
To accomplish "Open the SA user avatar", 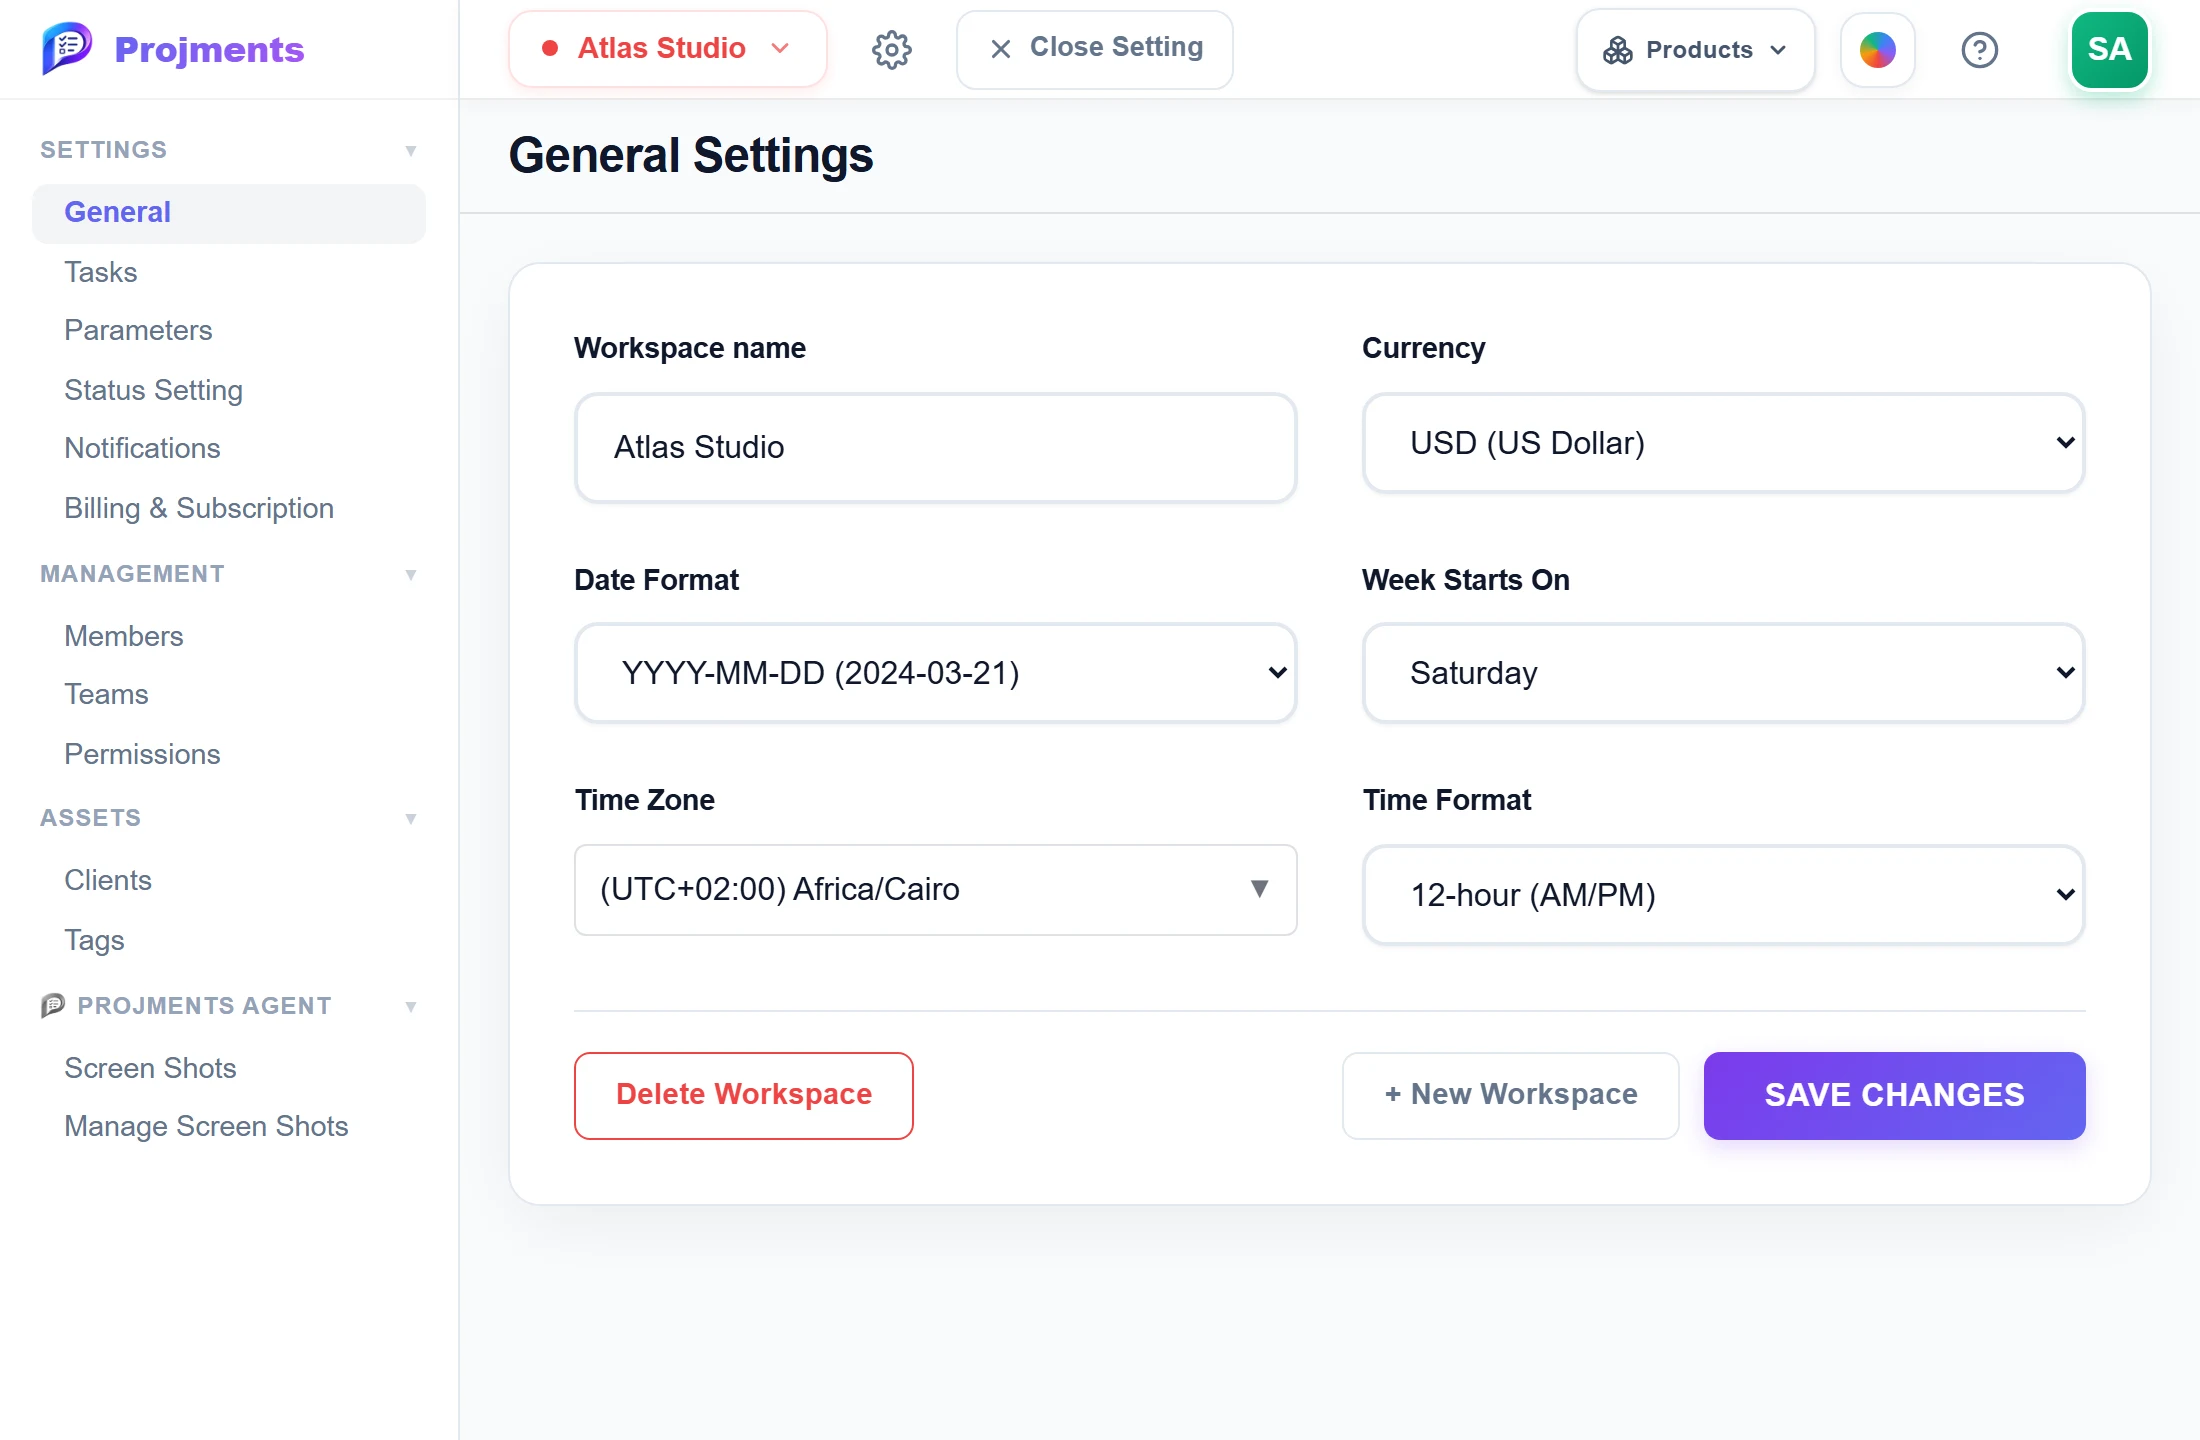I will pyautogui.click(x=2109, y=49).
